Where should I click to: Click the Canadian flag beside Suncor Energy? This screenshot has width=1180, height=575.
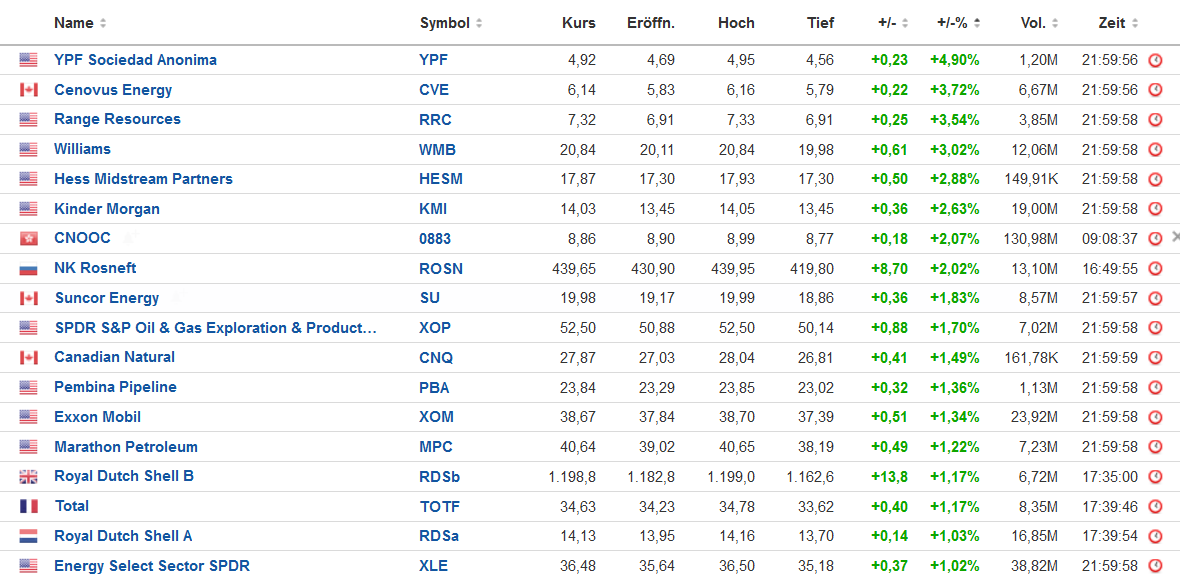pyautogui.click(x=28, y=298)
